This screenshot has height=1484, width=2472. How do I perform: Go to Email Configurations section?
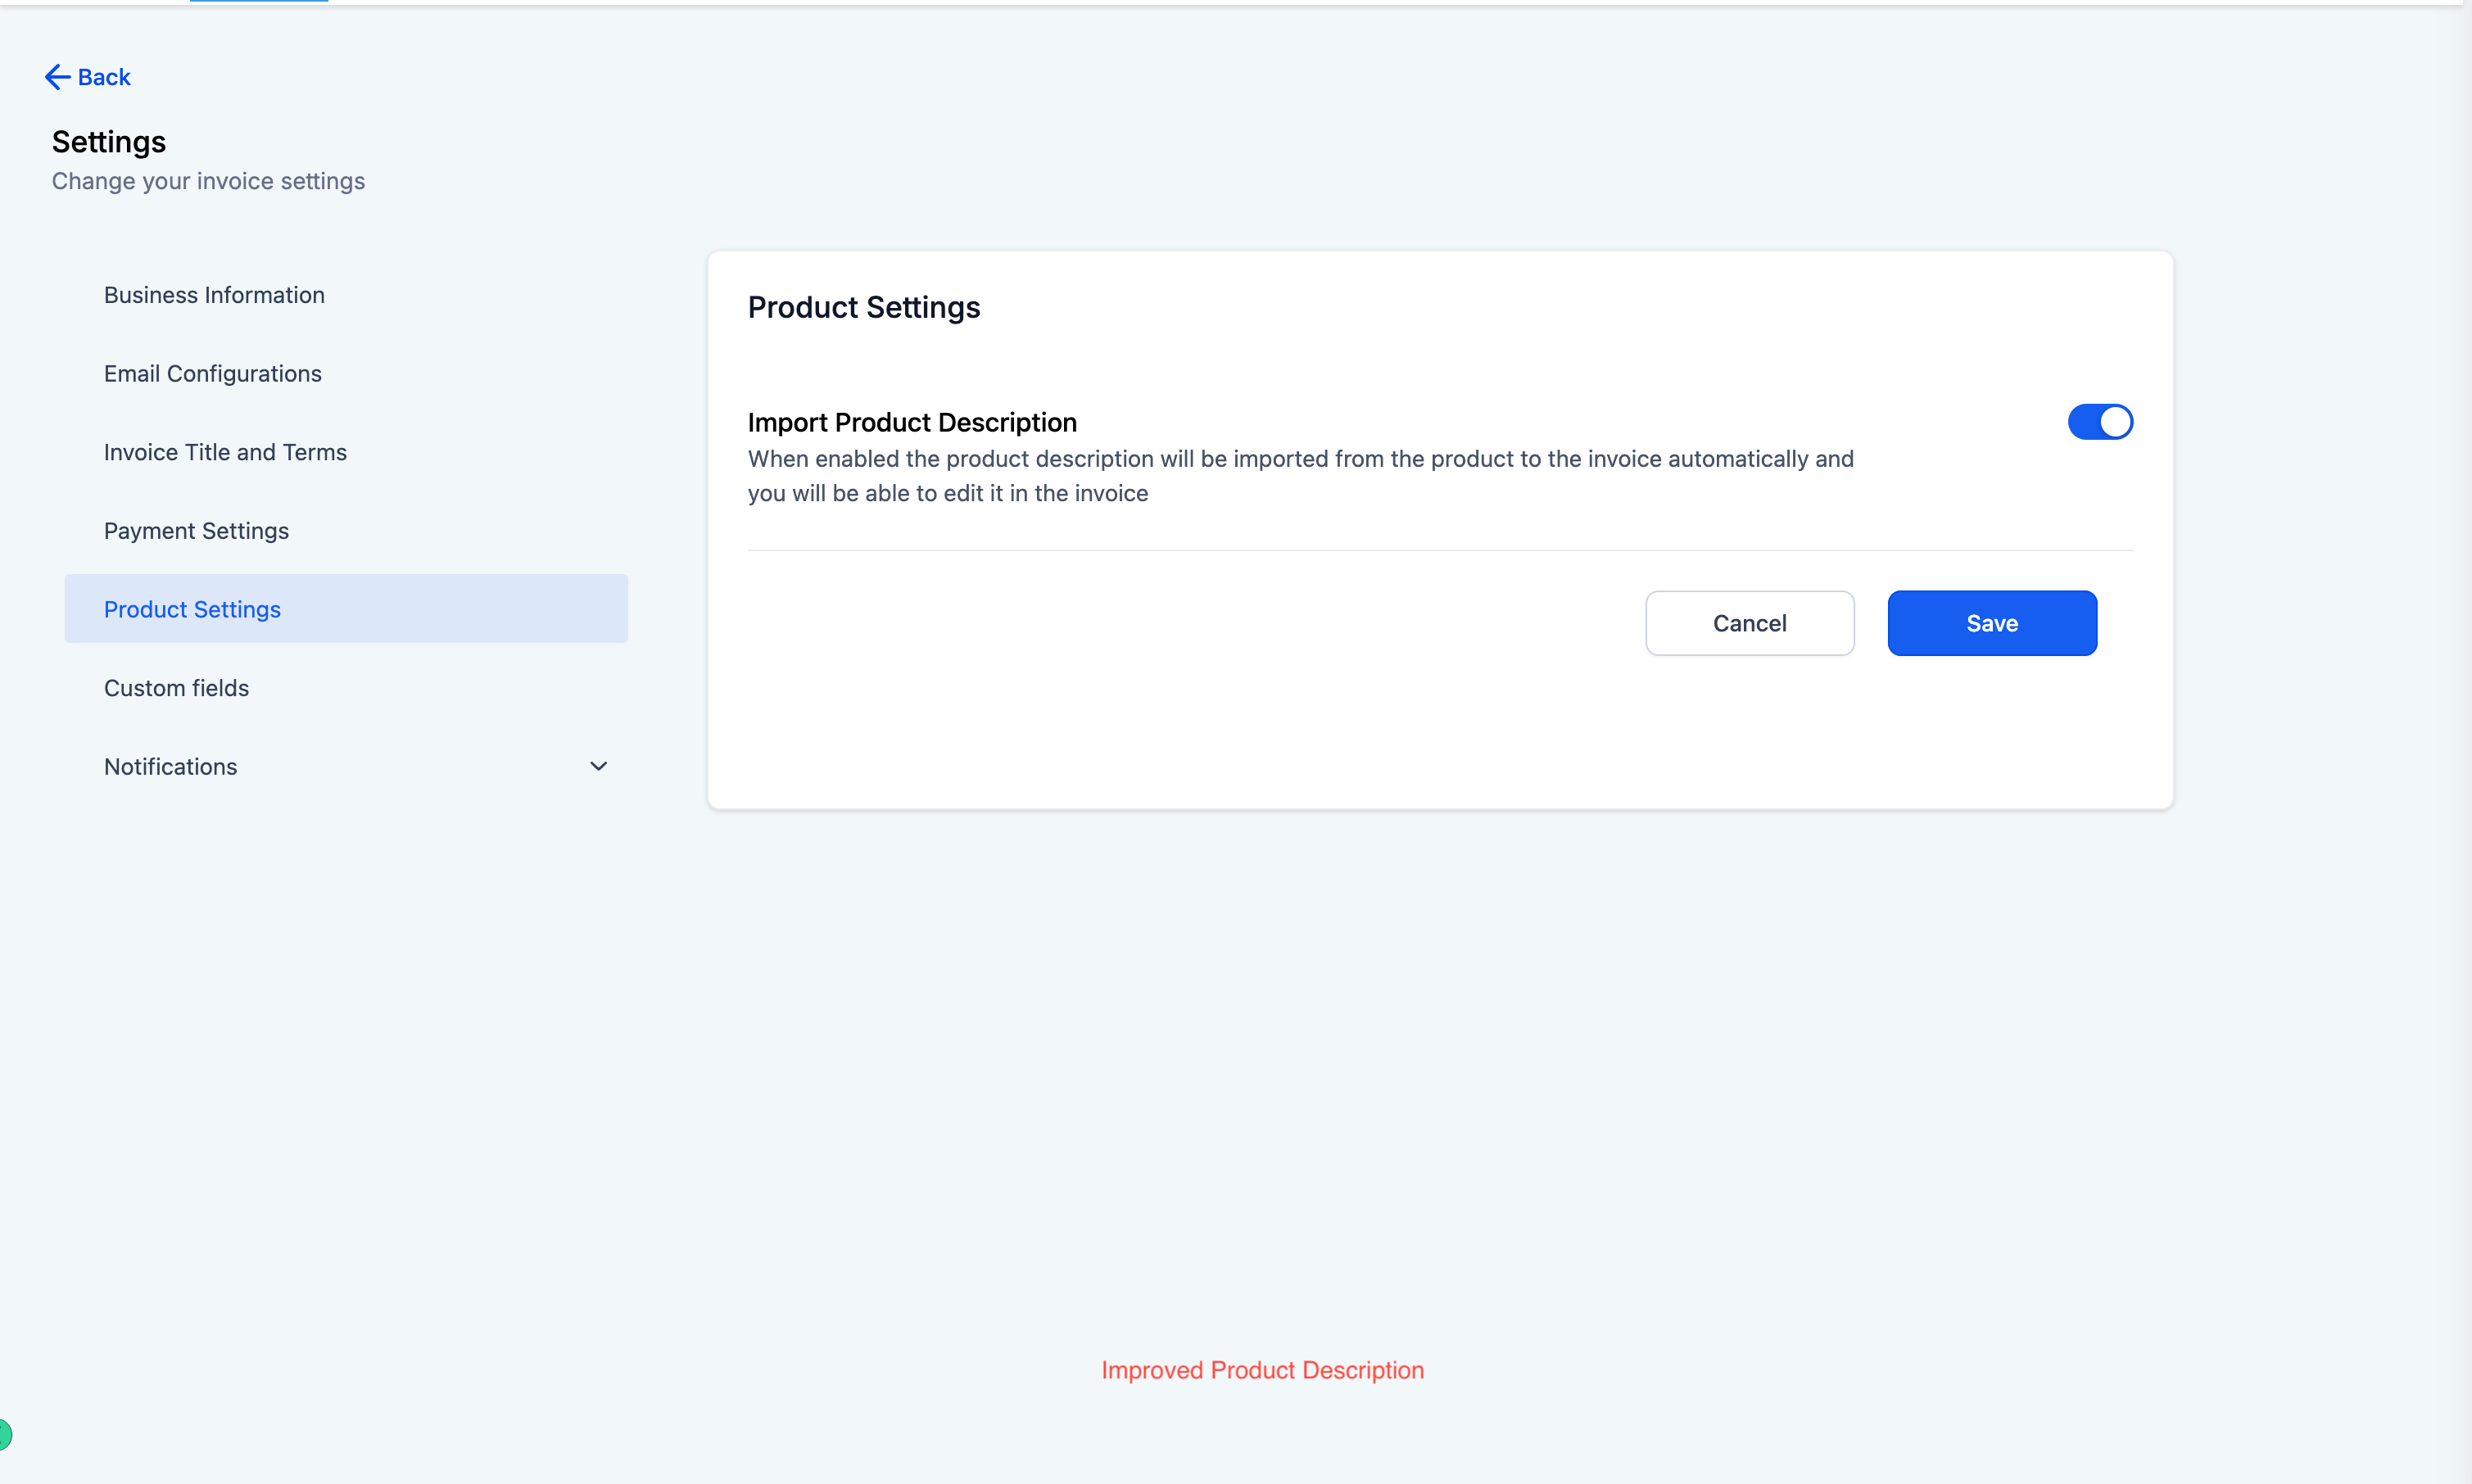[213, 373]
